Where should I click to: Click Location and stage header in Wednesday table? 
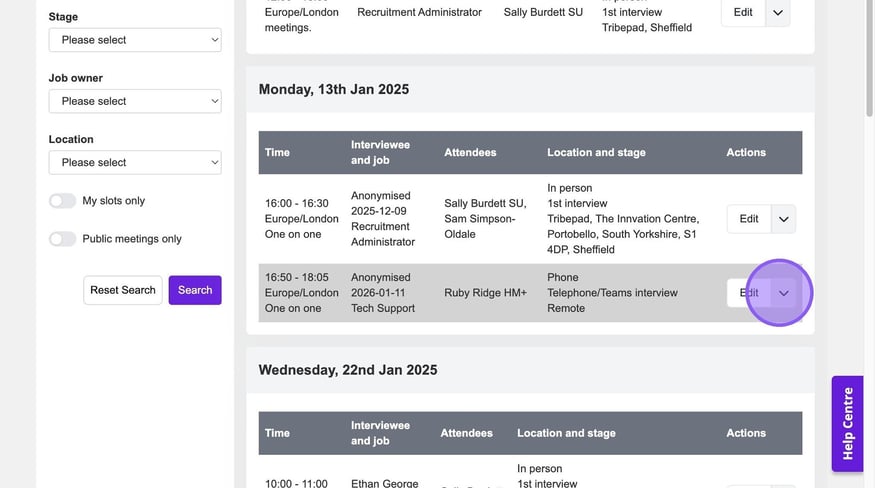pyautogui.click(x=566, y=433)
